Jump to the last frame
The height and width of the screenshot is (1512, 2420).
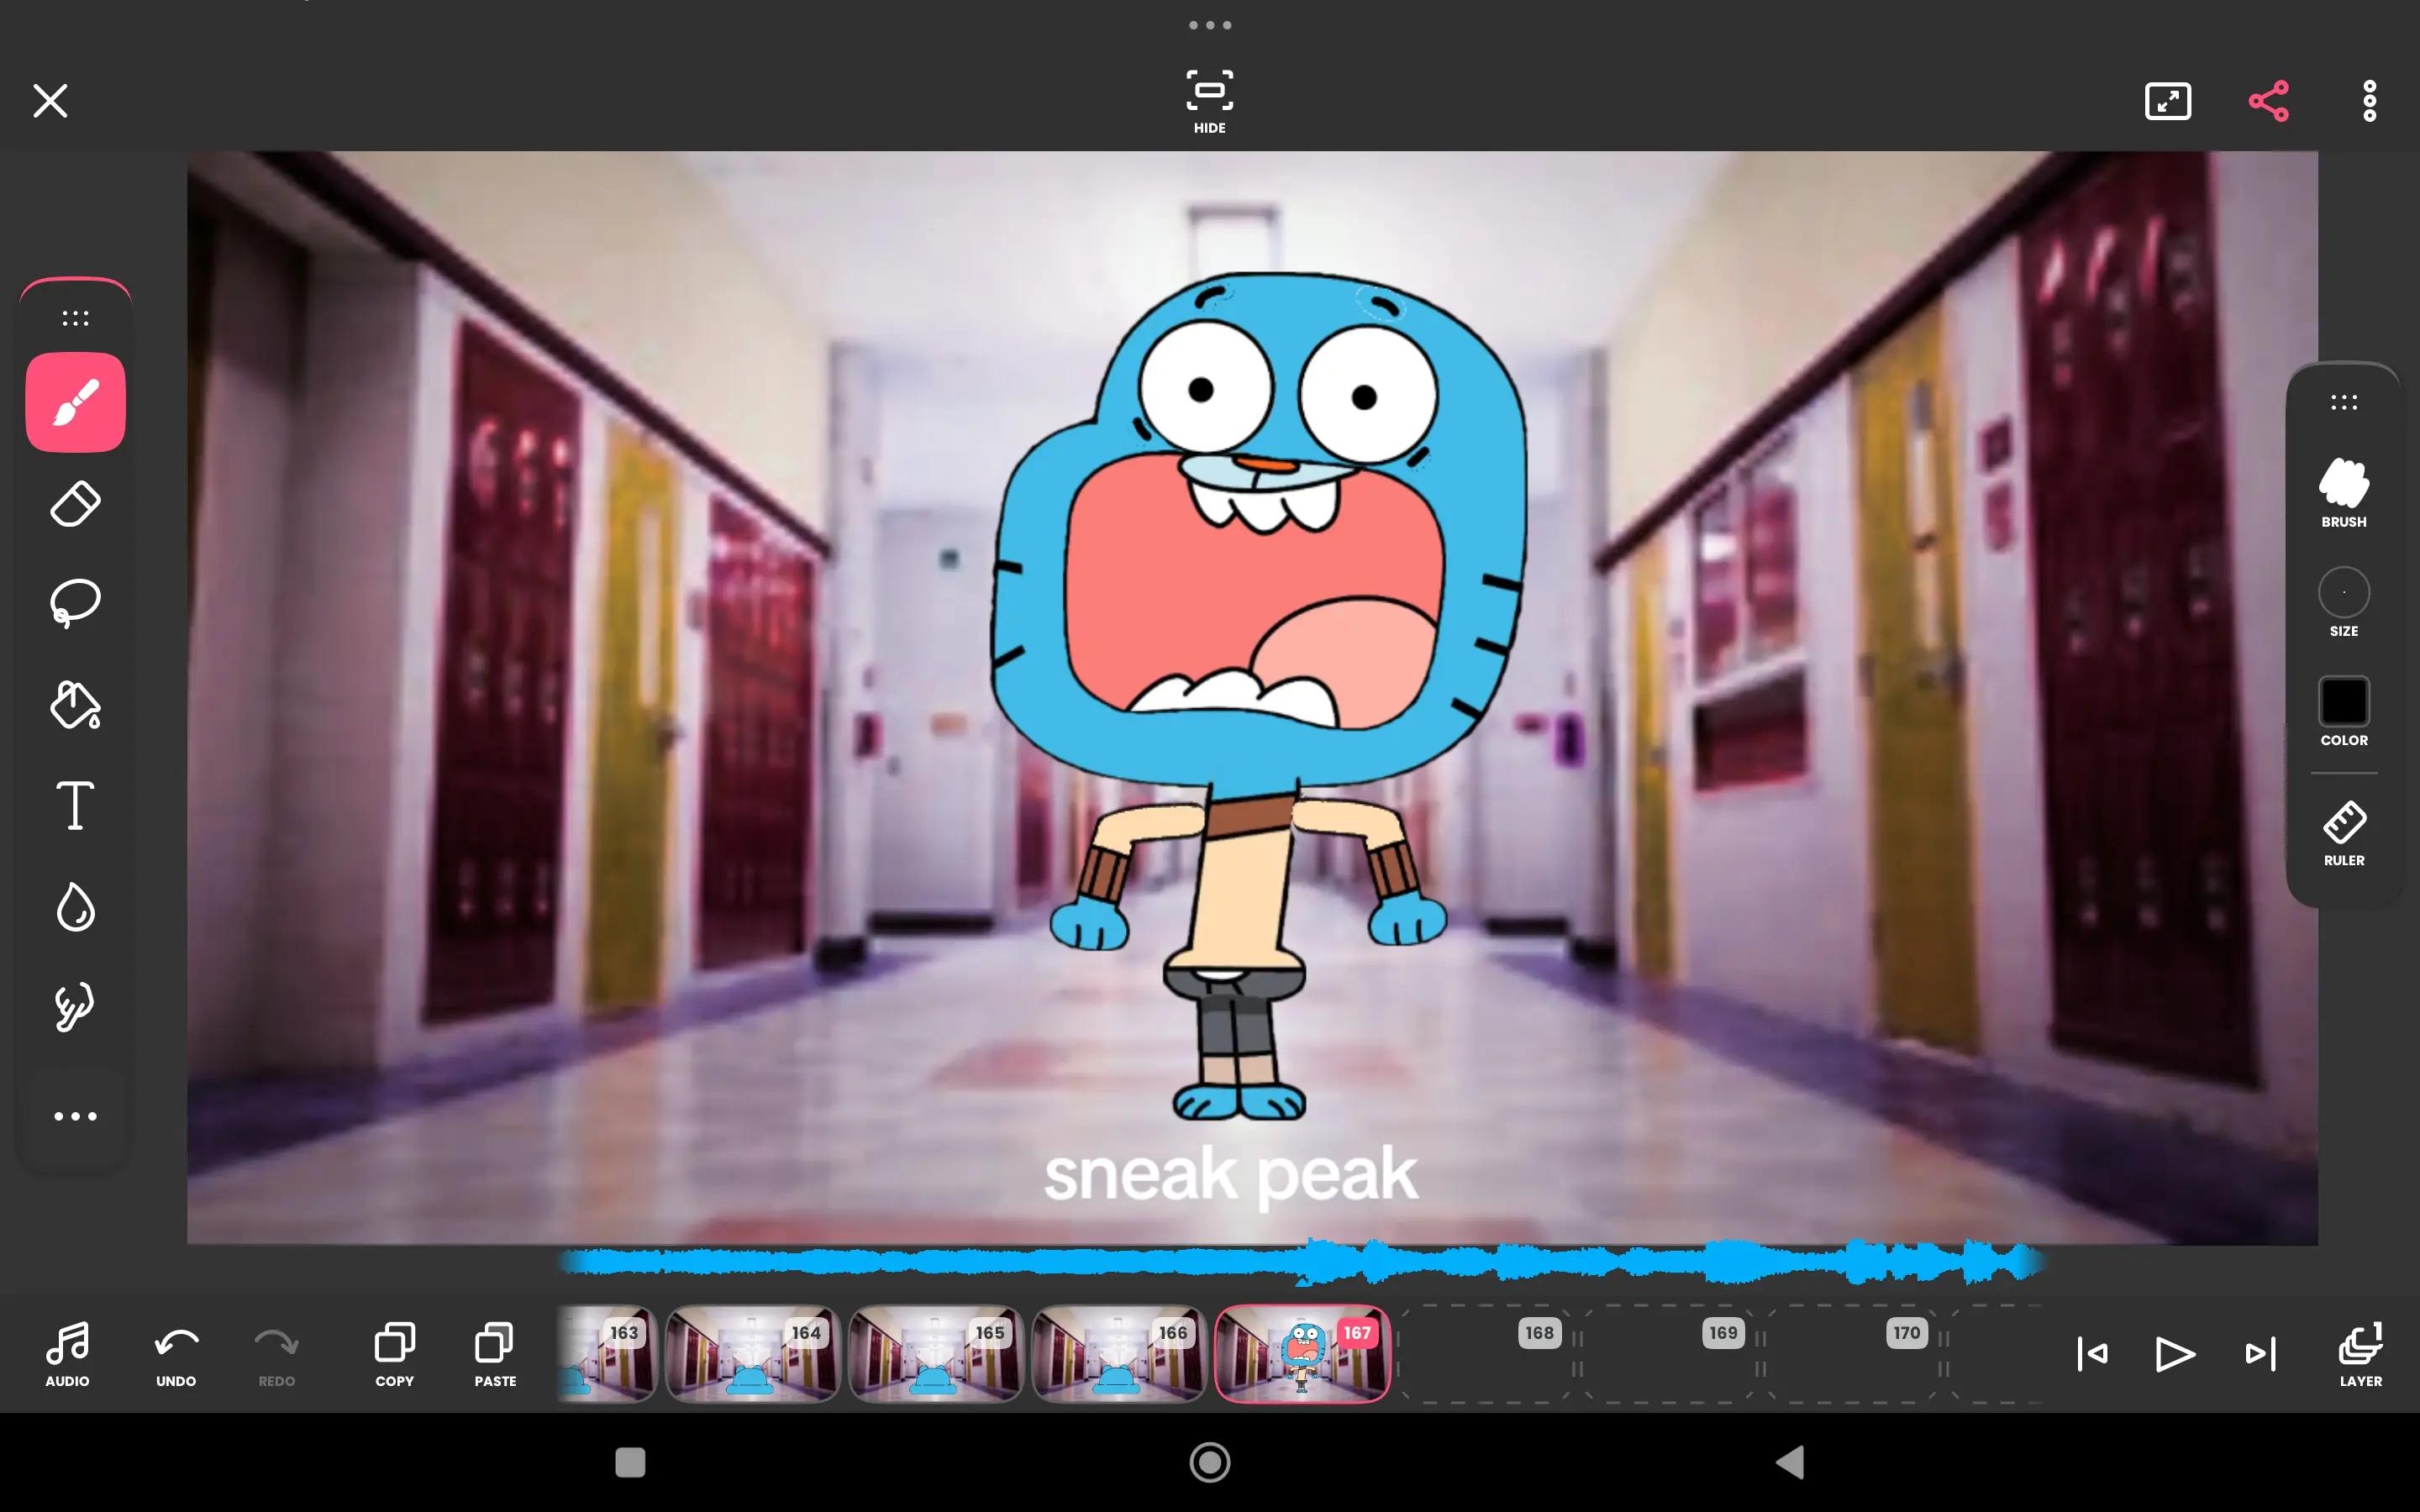[x=2260, y=1354]
